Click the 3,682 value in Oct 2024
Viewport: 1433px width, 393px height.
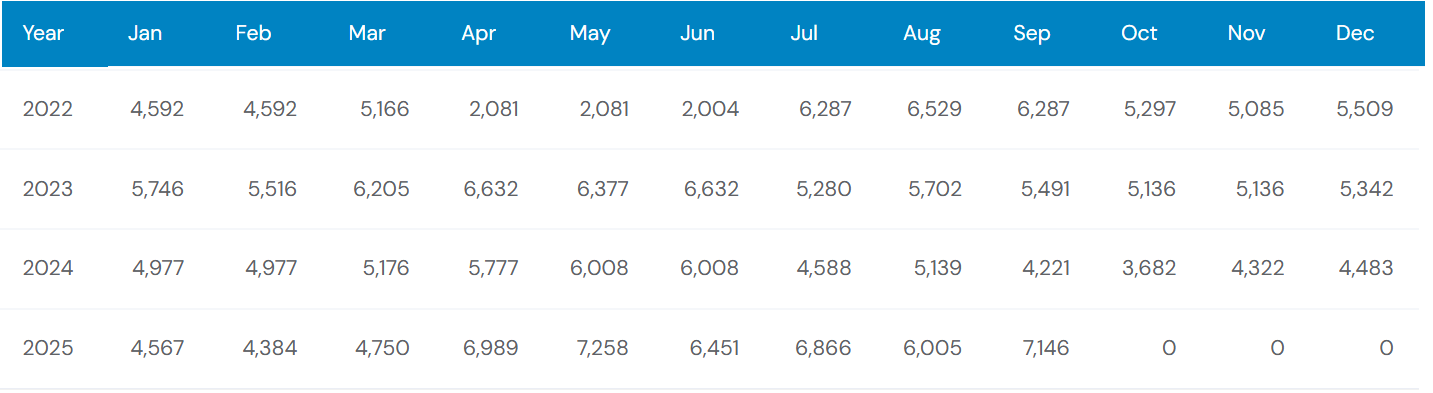[x=1149, y=268]
